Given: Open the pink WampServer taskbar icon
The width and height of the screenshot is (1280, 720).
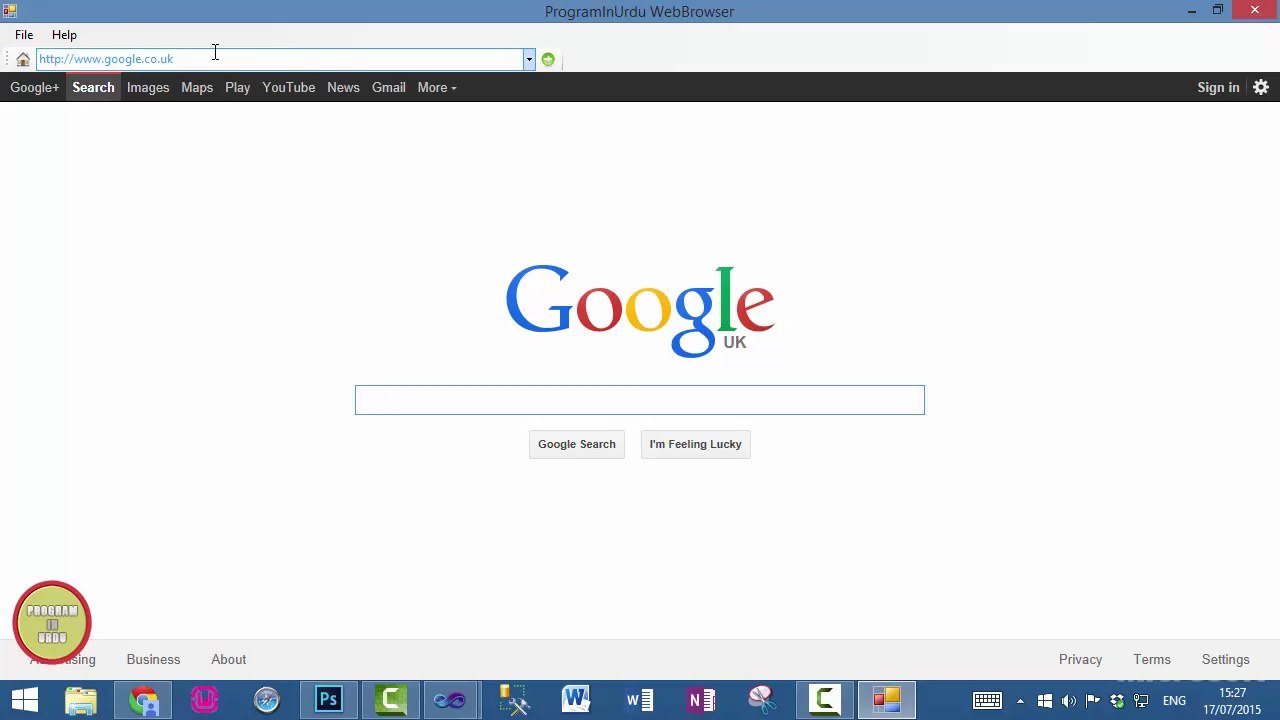Looking at the screenshot, I should point(205,700).
